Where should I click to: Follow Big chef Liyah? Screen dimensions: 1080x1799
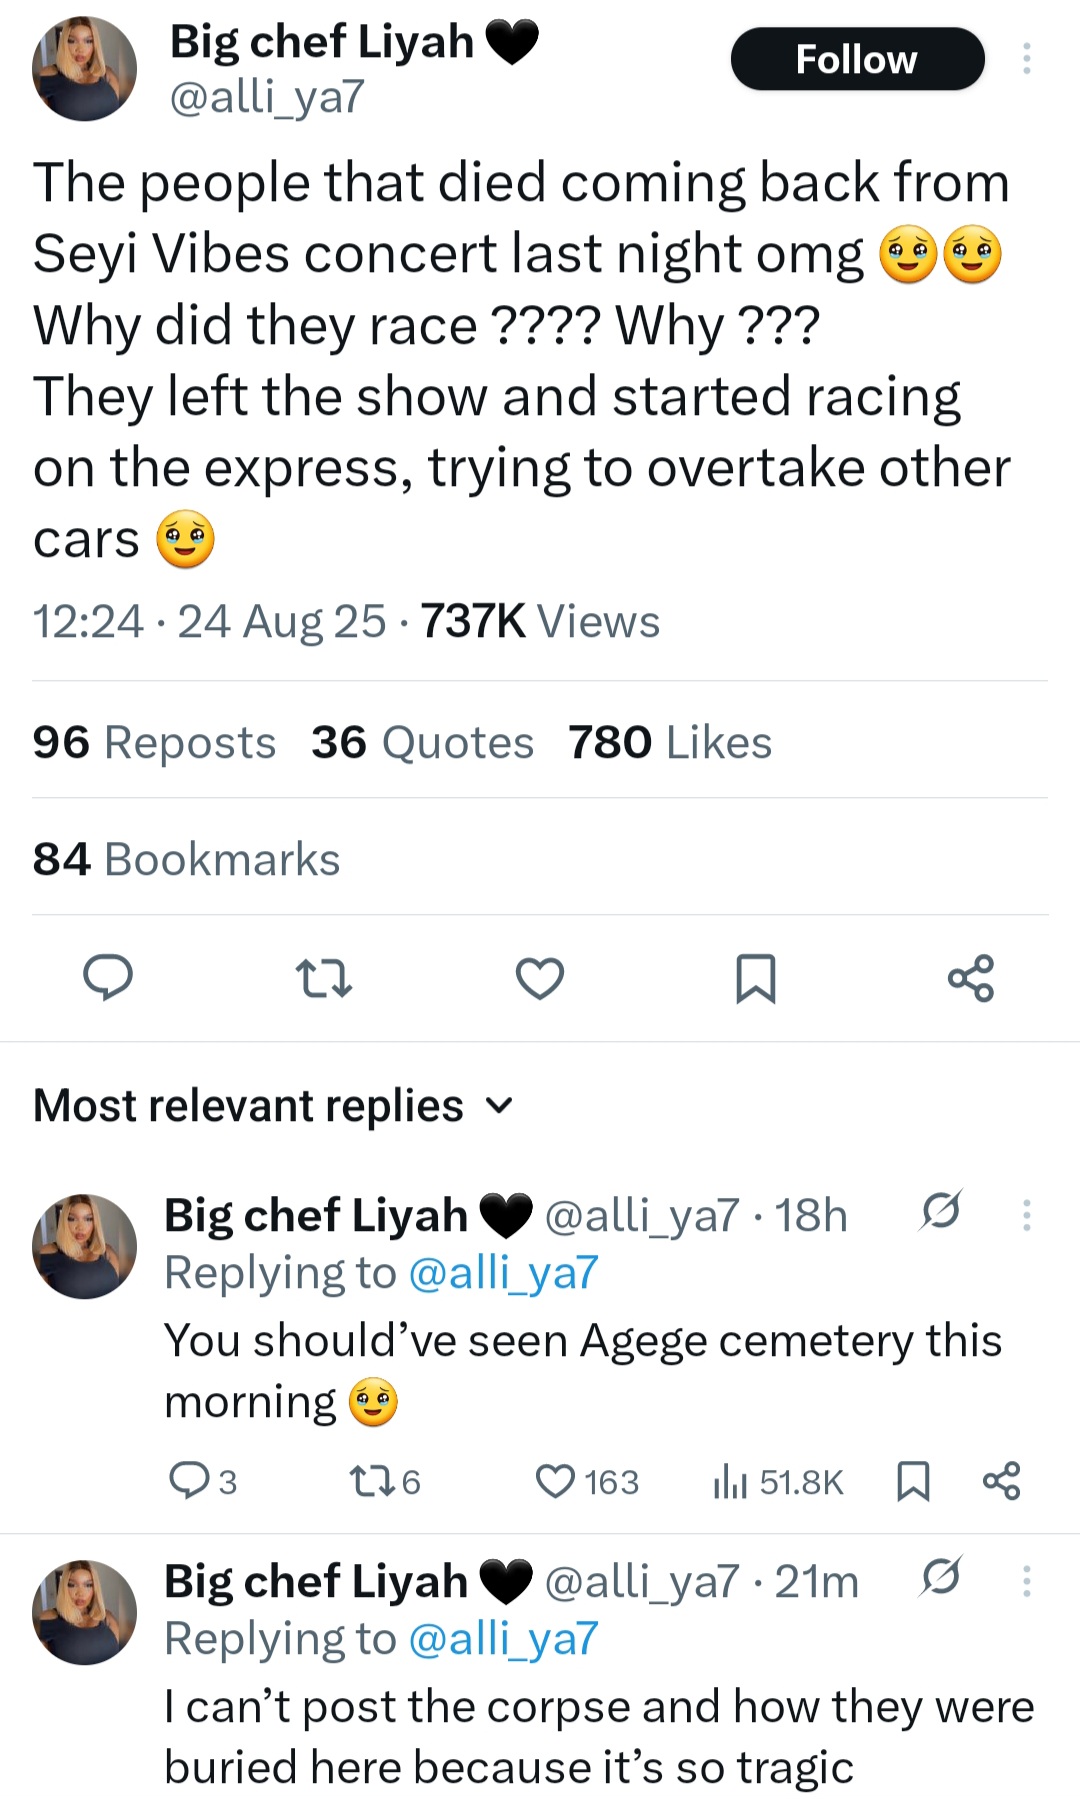coord(857,59)
